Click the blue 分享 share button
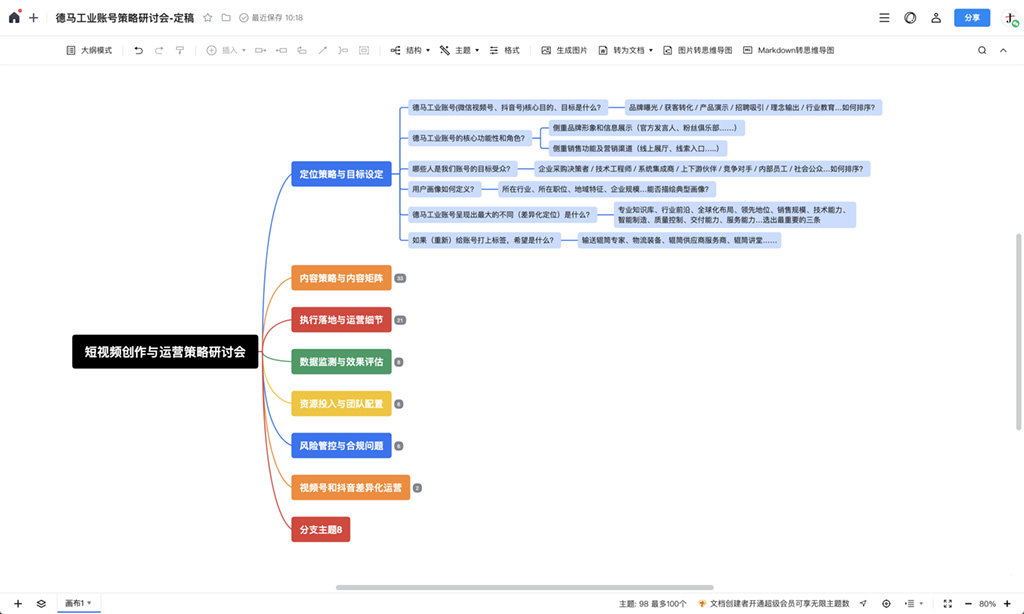The width and height of the screenshot is (1024, 614). pos(972,18)
